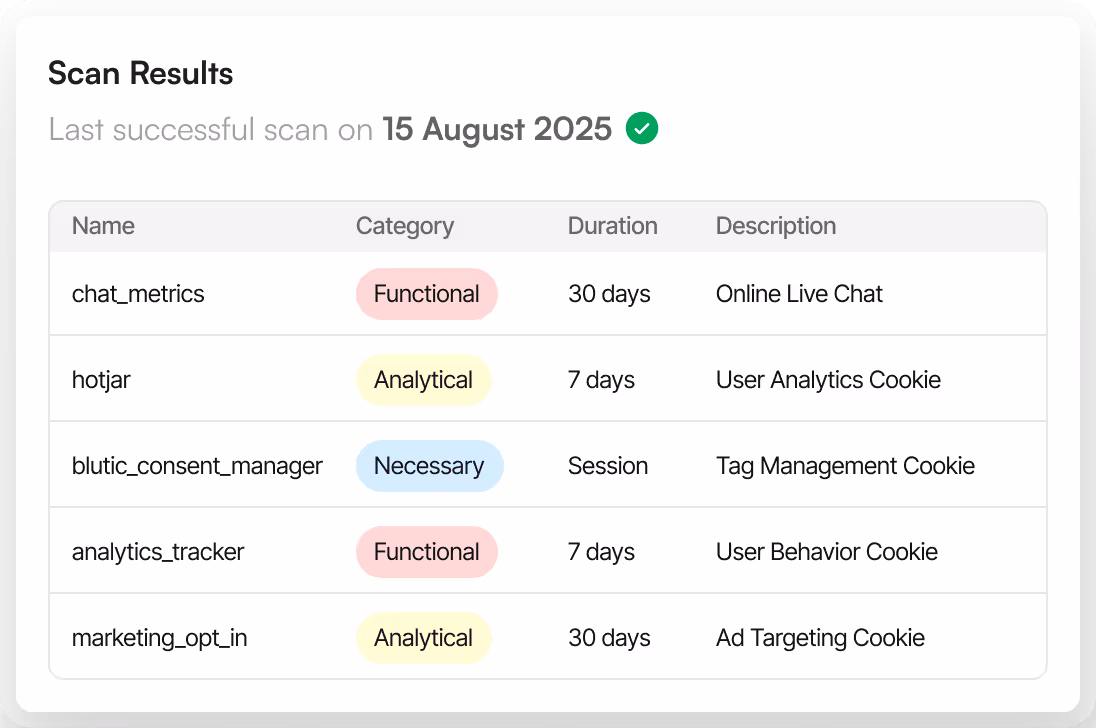Select the blue Necessary category badge

tap(429, 466)
